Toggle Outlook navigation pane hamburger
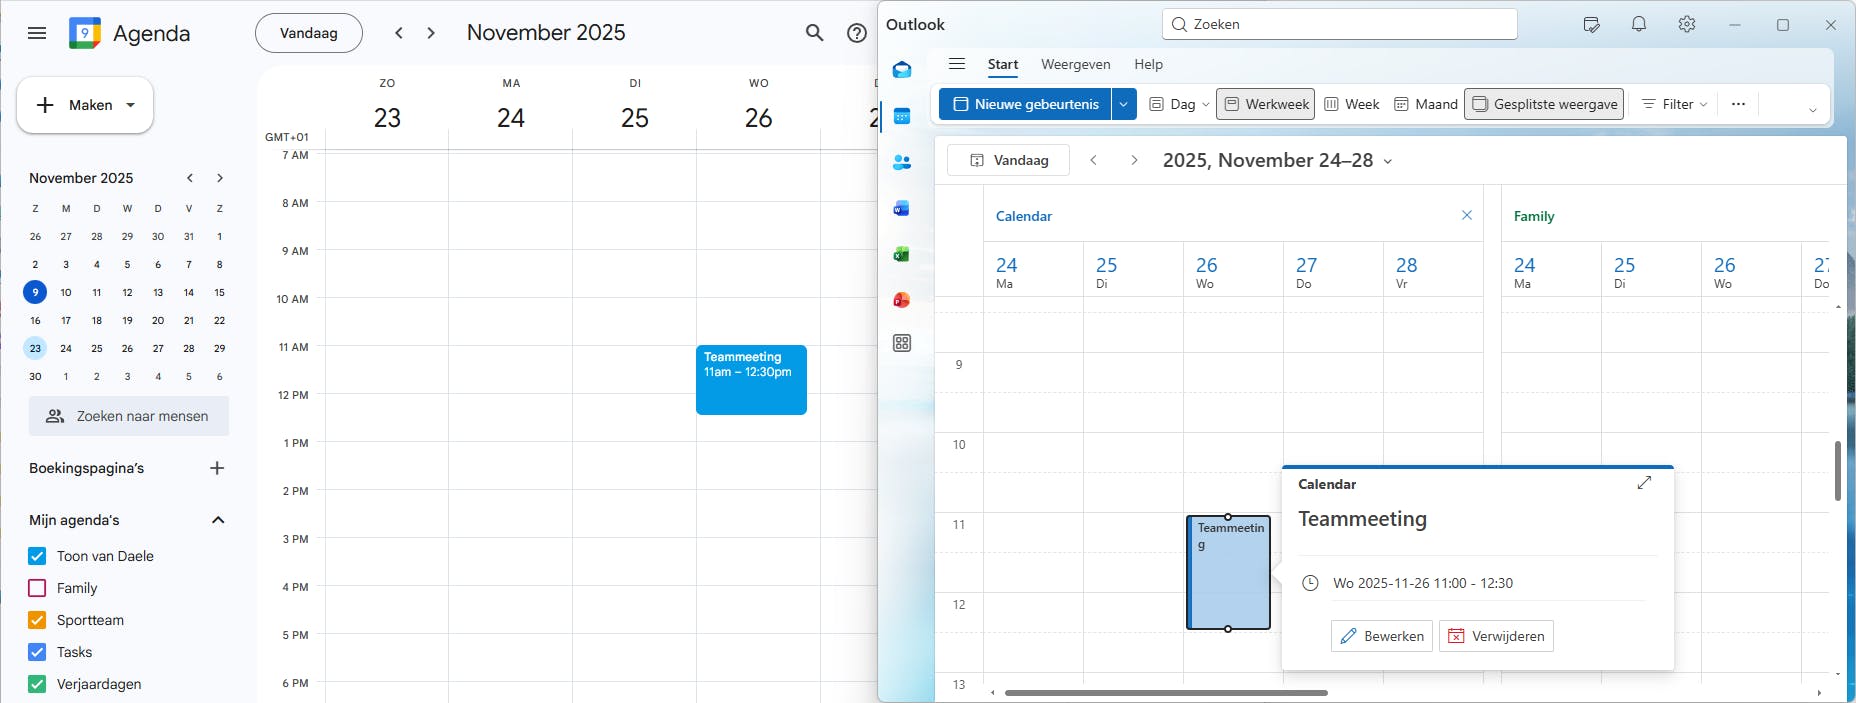Screen dimensions: 1856x703 pyautogui.click(x=957, y=64)
